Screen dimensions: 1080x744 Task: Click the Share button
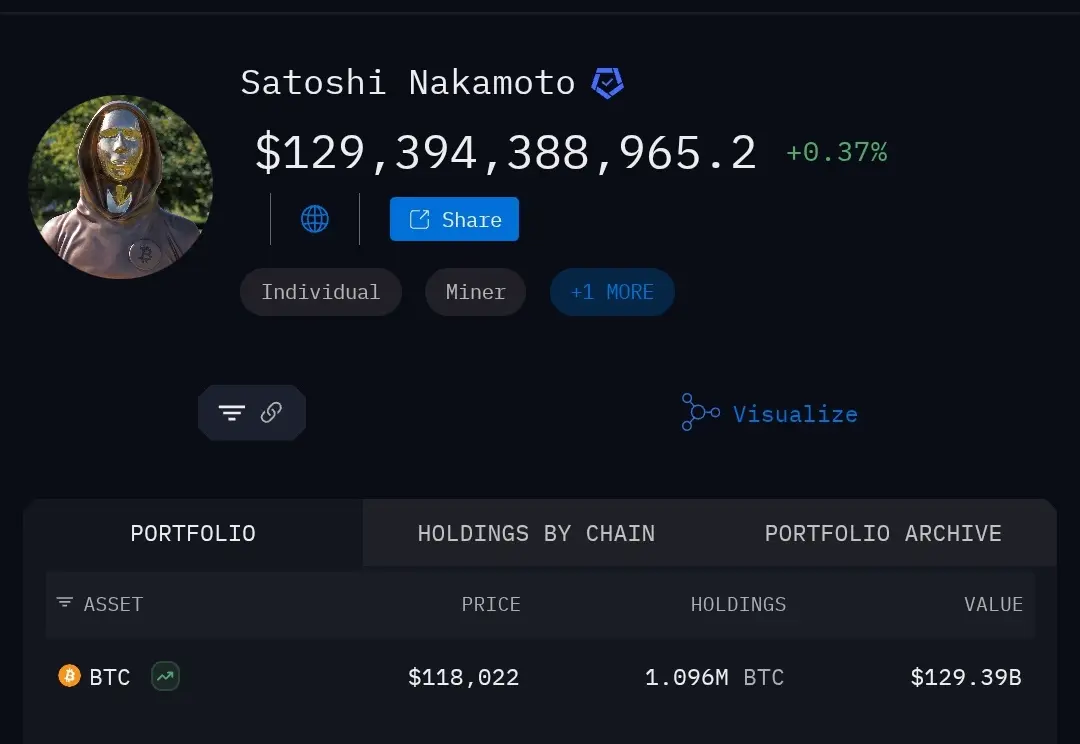[x=454, y=219]
